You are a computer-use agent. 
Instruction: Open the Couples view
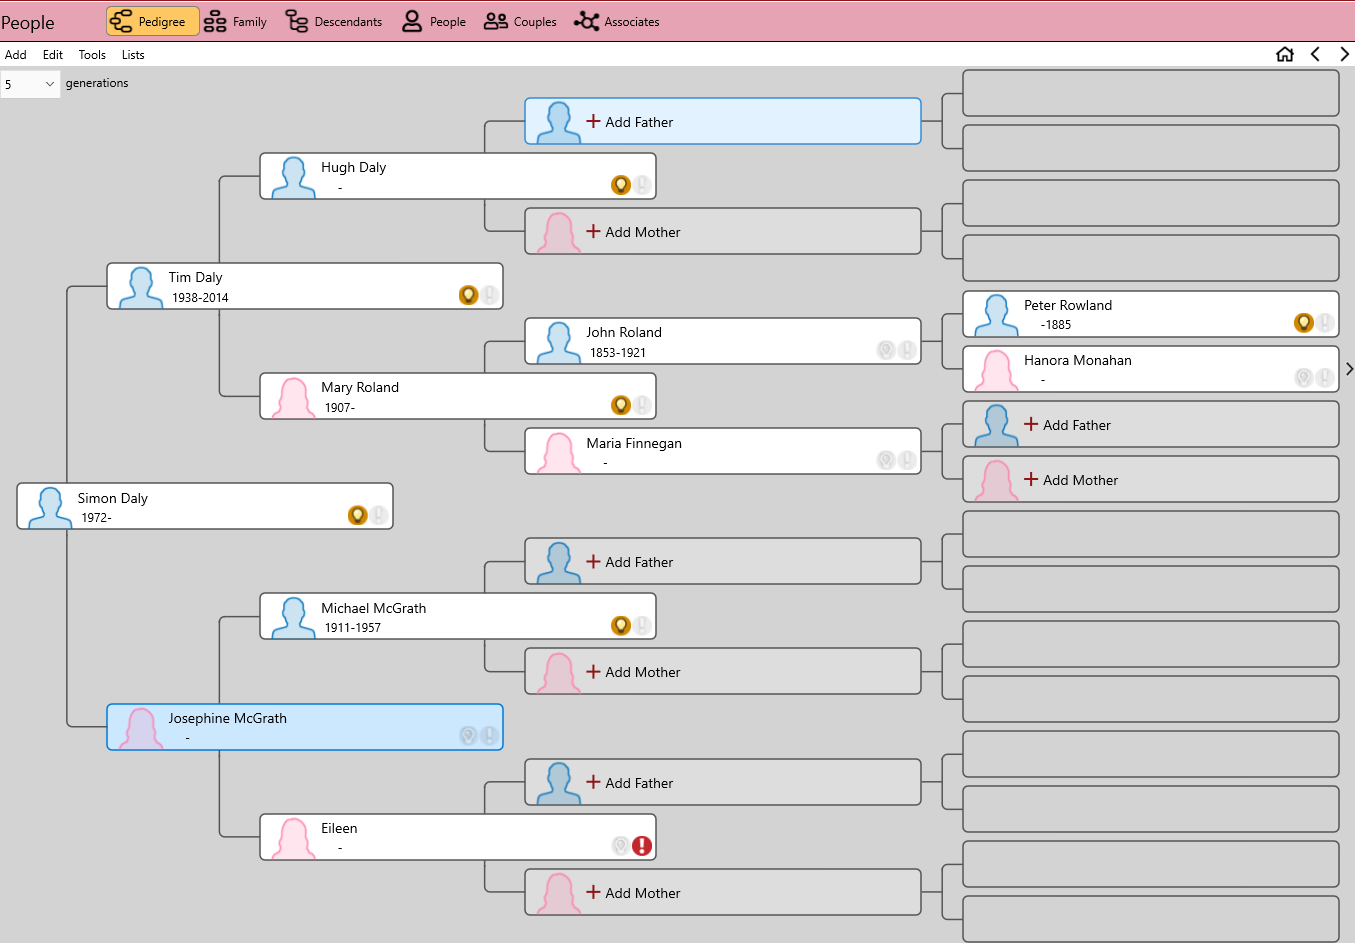(x=519, y=20)
